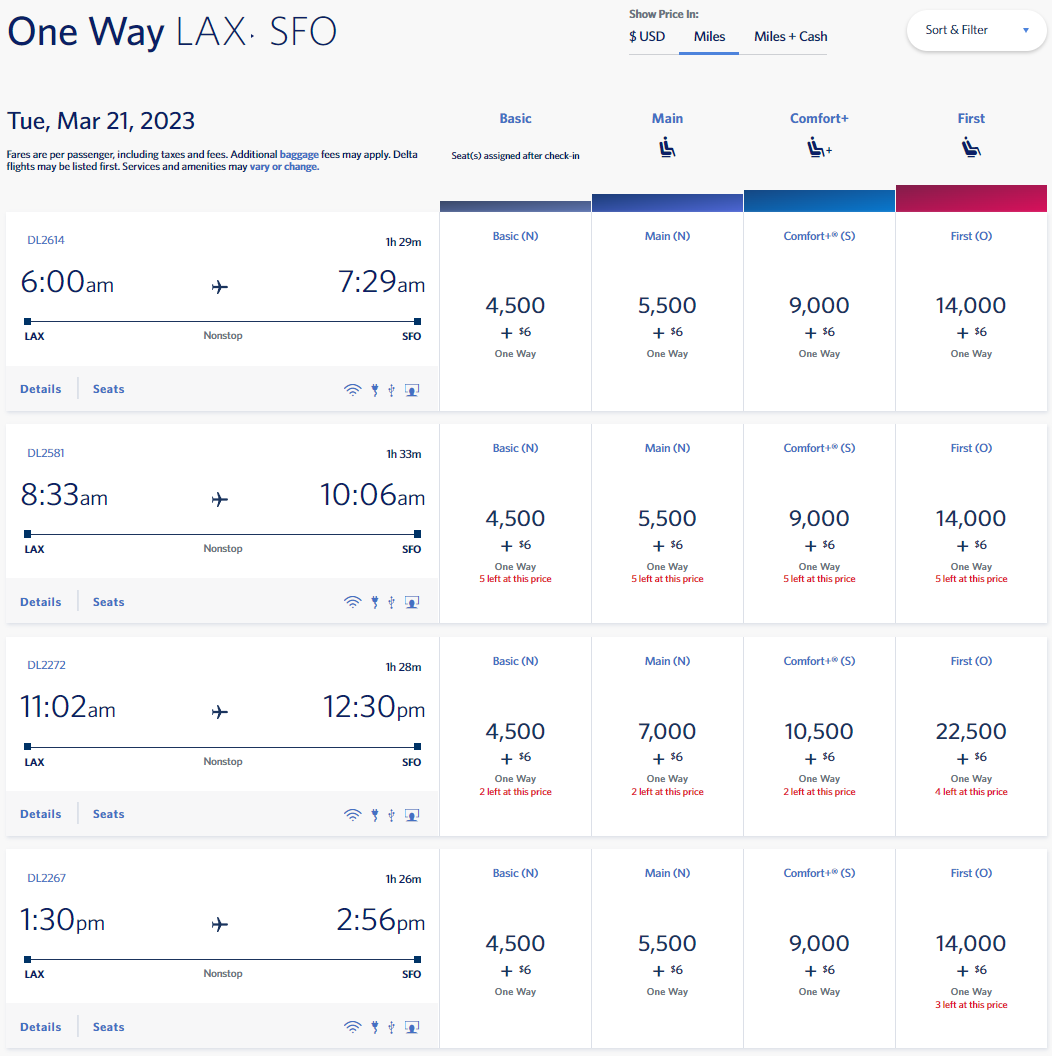
Task: Click the video screen icon for DL2272
Action: (x=412, y=815)
